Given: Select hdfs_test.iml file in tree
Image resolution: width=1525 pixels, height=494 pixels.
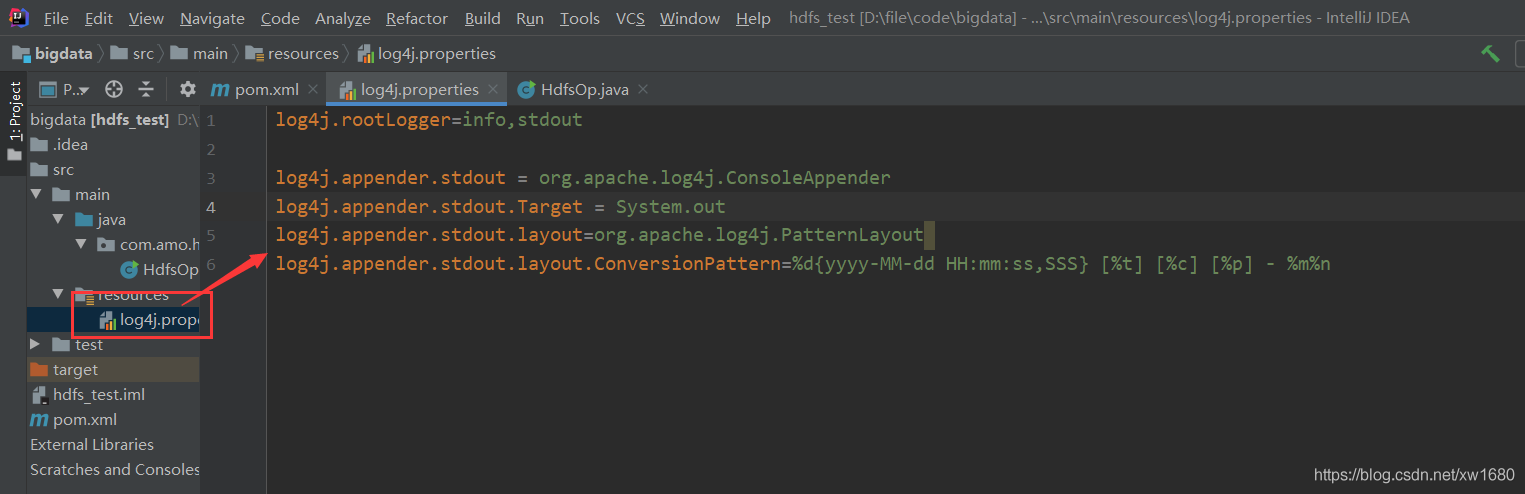Looking at the screenshot, I should [x=89, y=395].
